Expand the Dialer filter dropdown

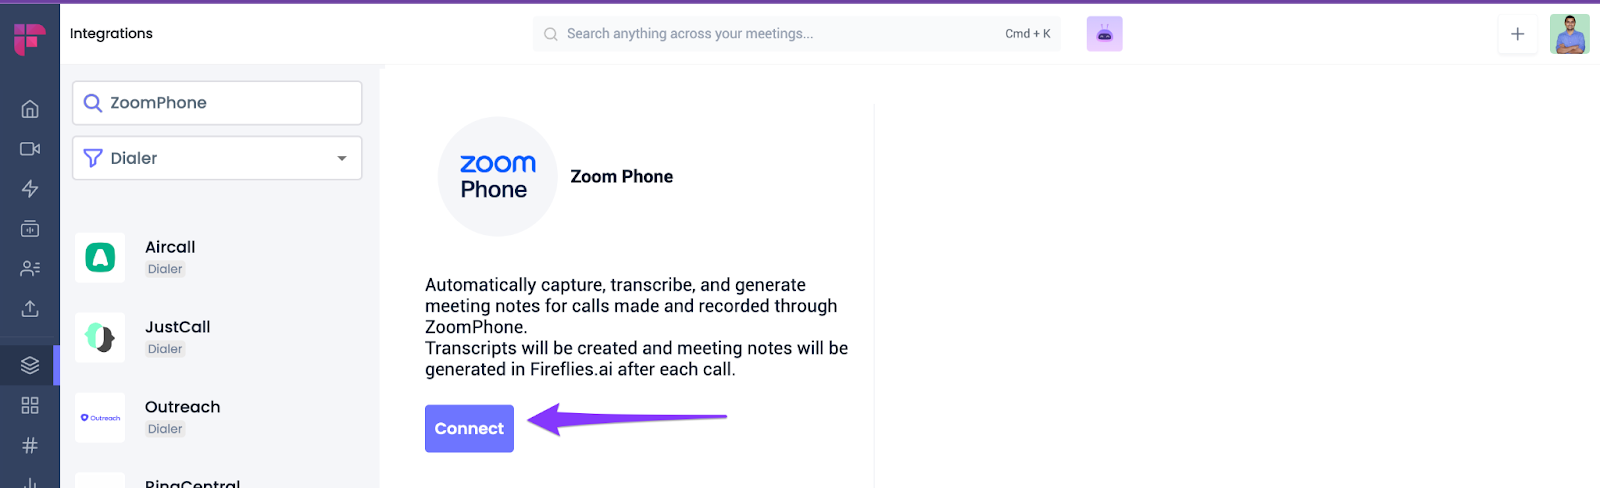point(217,158)
